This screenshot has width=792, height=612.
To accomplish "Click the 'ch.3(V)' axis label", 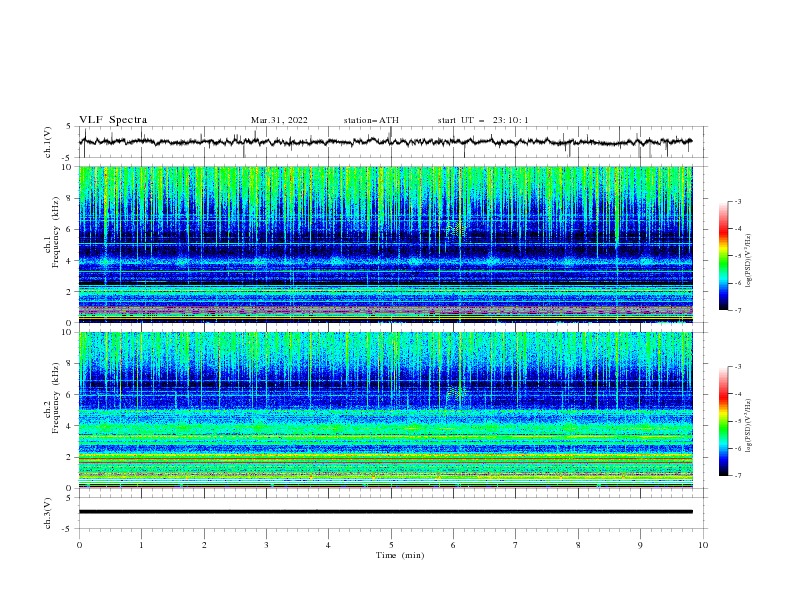I will (x=48, y=513).
